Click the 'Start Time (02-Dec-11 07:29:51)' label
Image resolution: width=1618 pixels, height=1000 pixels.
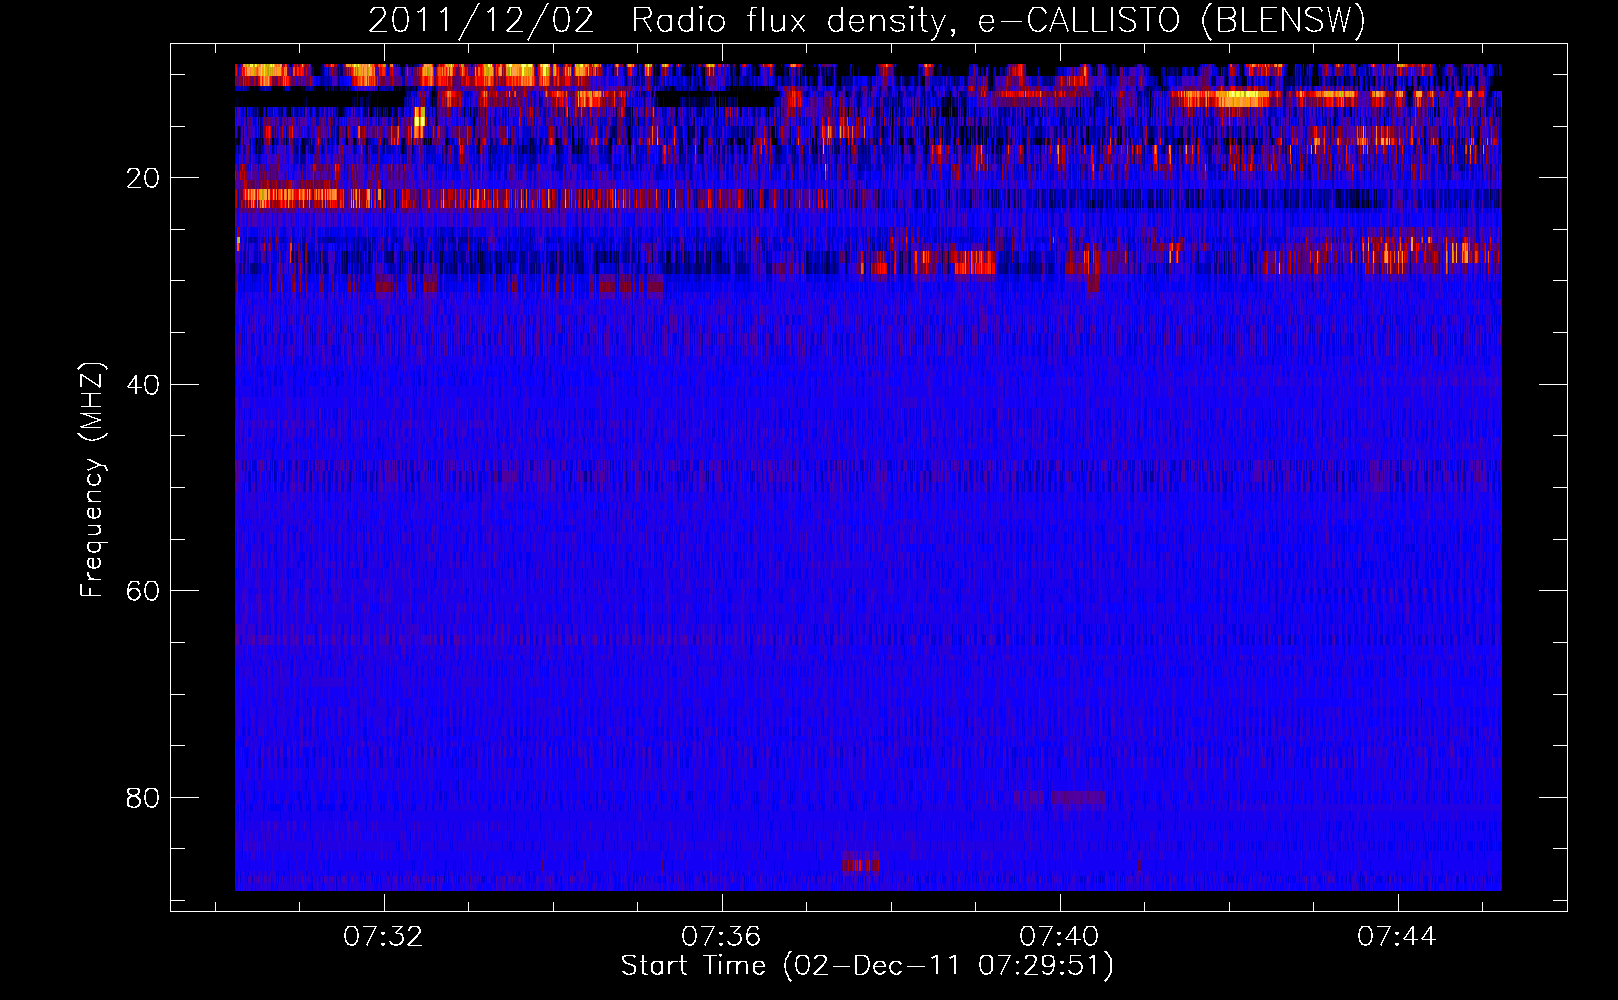pos(867,966)
